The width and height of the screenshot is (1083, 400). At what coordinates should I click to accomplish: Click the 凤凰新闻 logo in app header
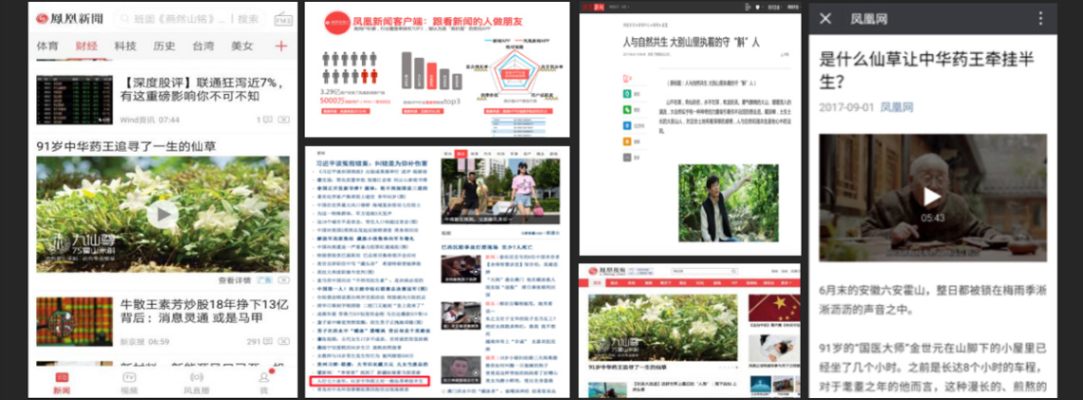70,19
